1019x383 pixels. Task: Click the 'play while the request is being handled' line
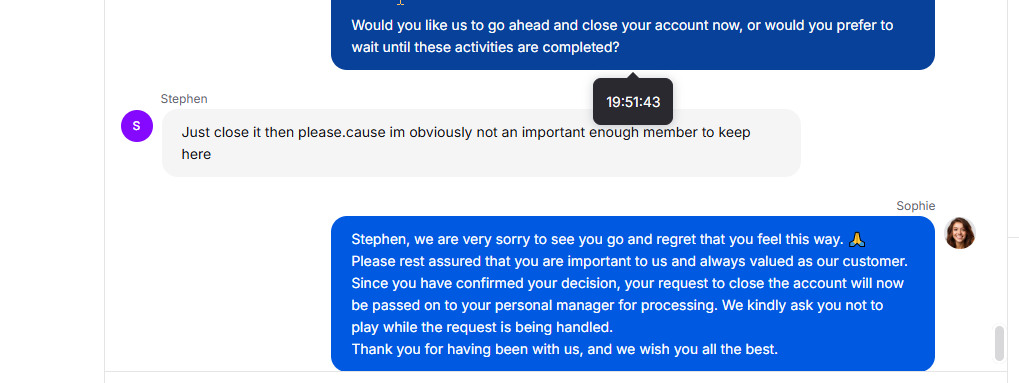pyautogui.click(x=482, y=327)
